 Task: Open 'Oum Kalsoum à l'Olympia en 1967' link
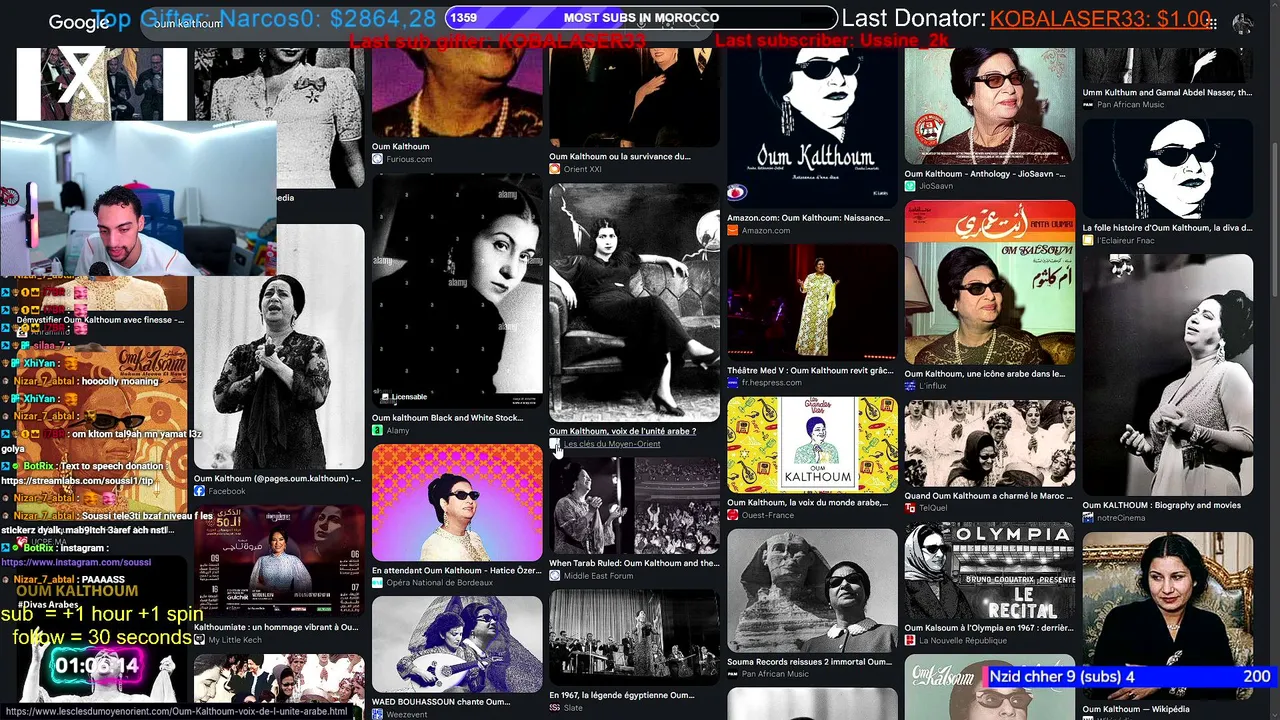coord(989,628)
